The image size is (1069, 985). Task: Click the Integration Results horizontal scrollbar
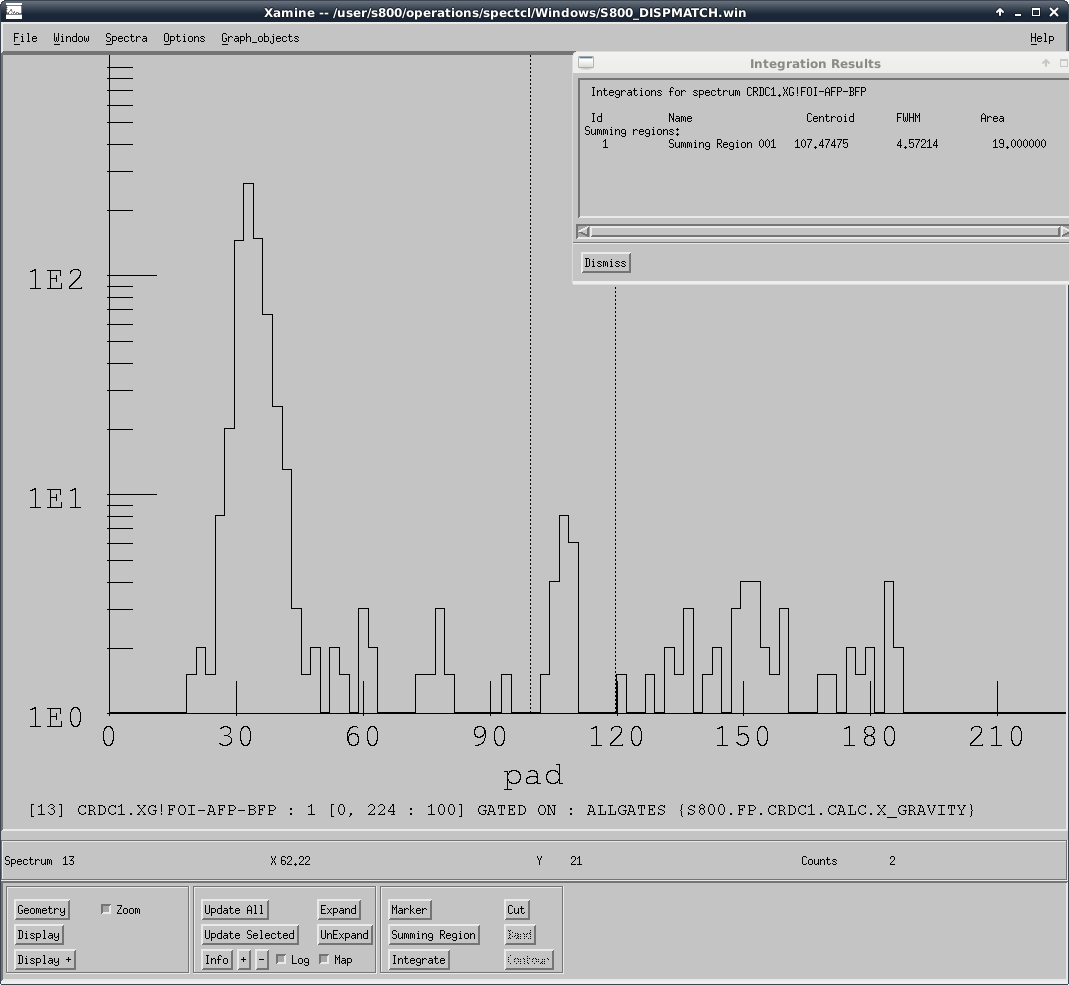tap(822, 232)
